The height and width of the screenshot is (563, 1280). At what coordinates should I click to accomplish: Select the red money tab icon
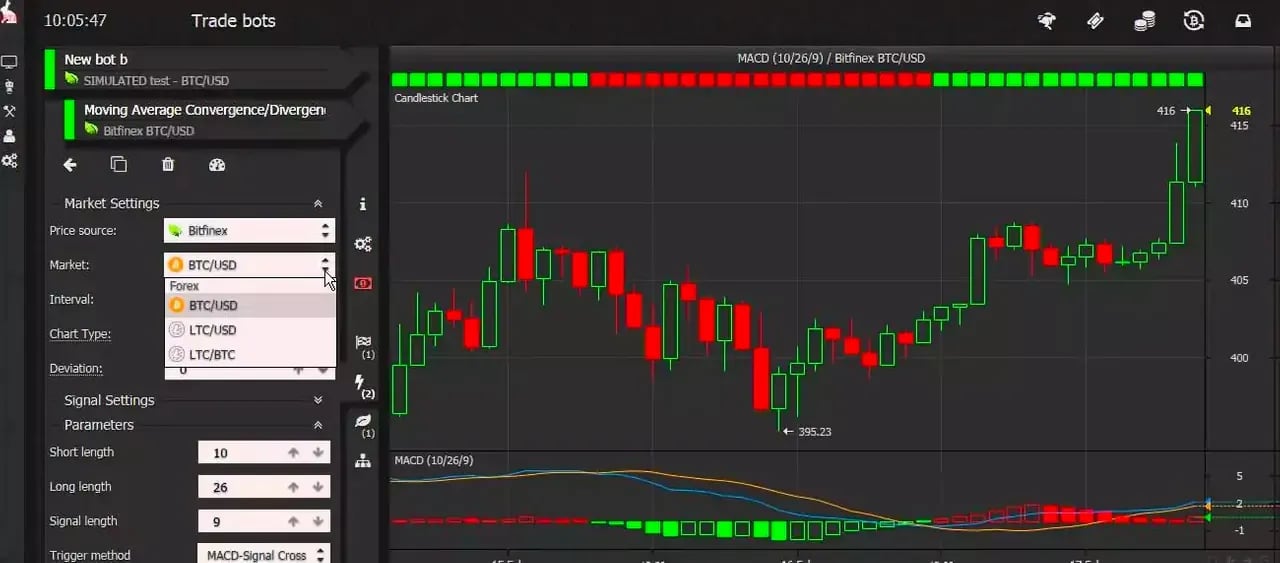363,283
